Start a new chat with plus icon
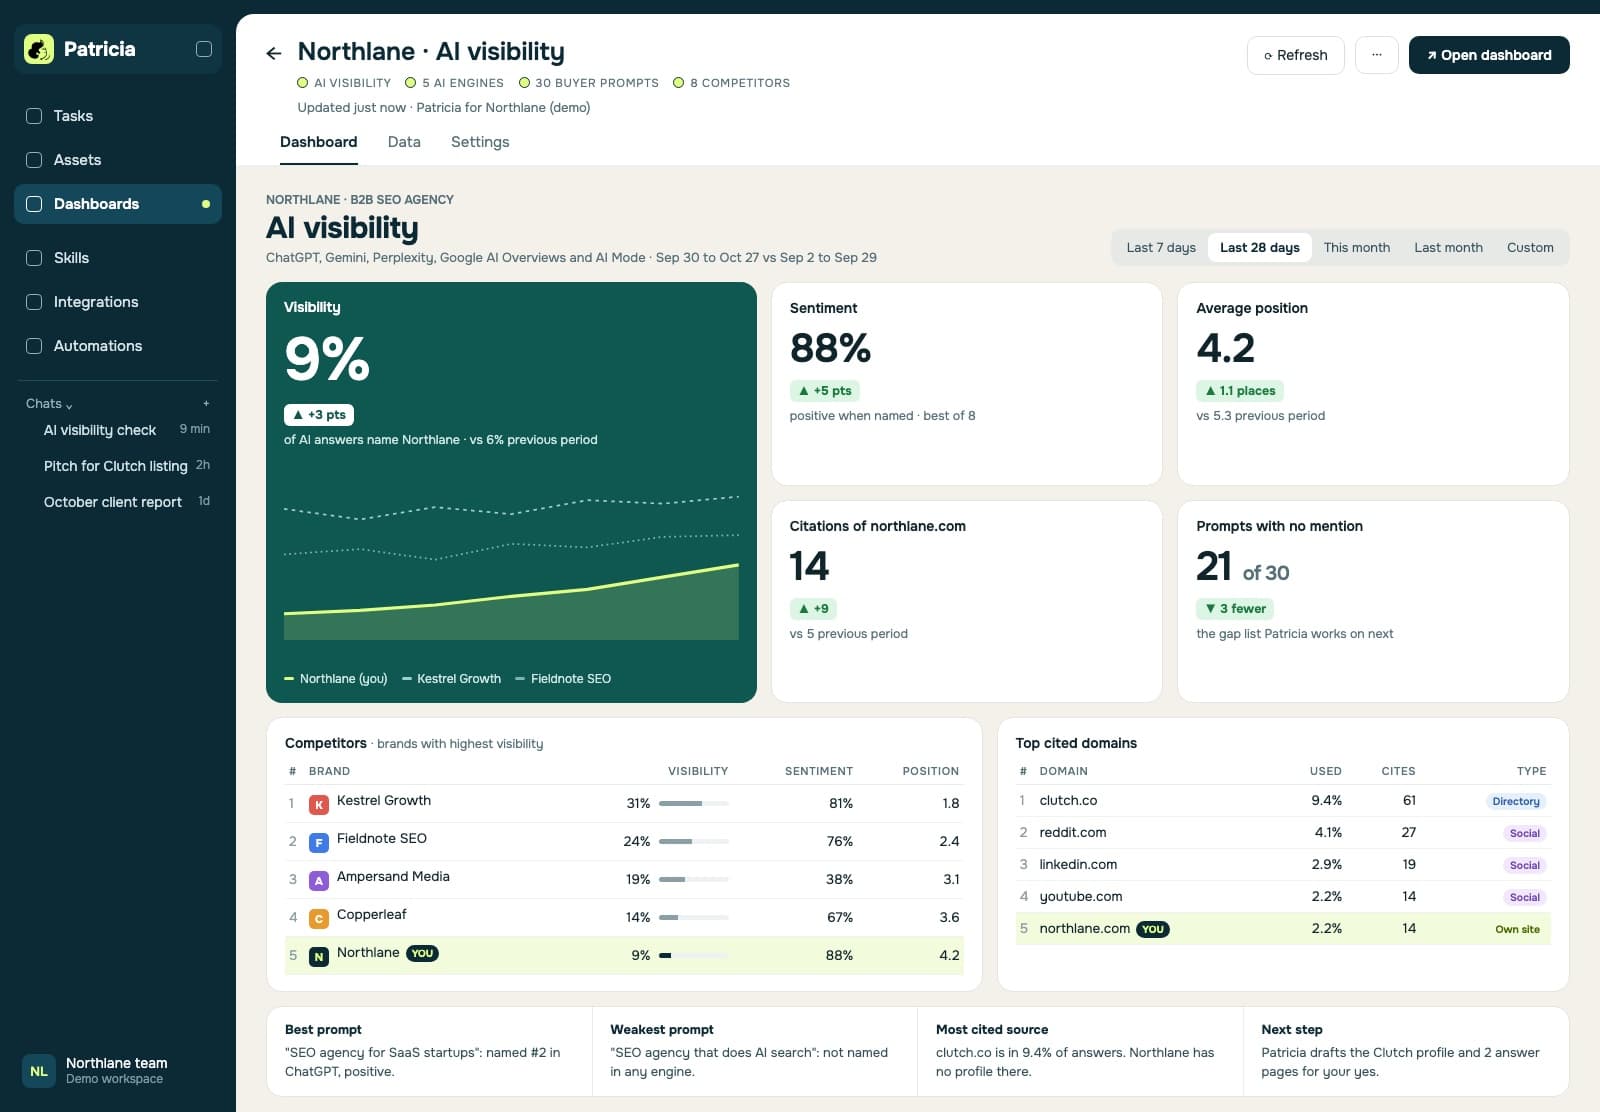This screenshot has height=1112, width=1600. (x=206, y=404)
